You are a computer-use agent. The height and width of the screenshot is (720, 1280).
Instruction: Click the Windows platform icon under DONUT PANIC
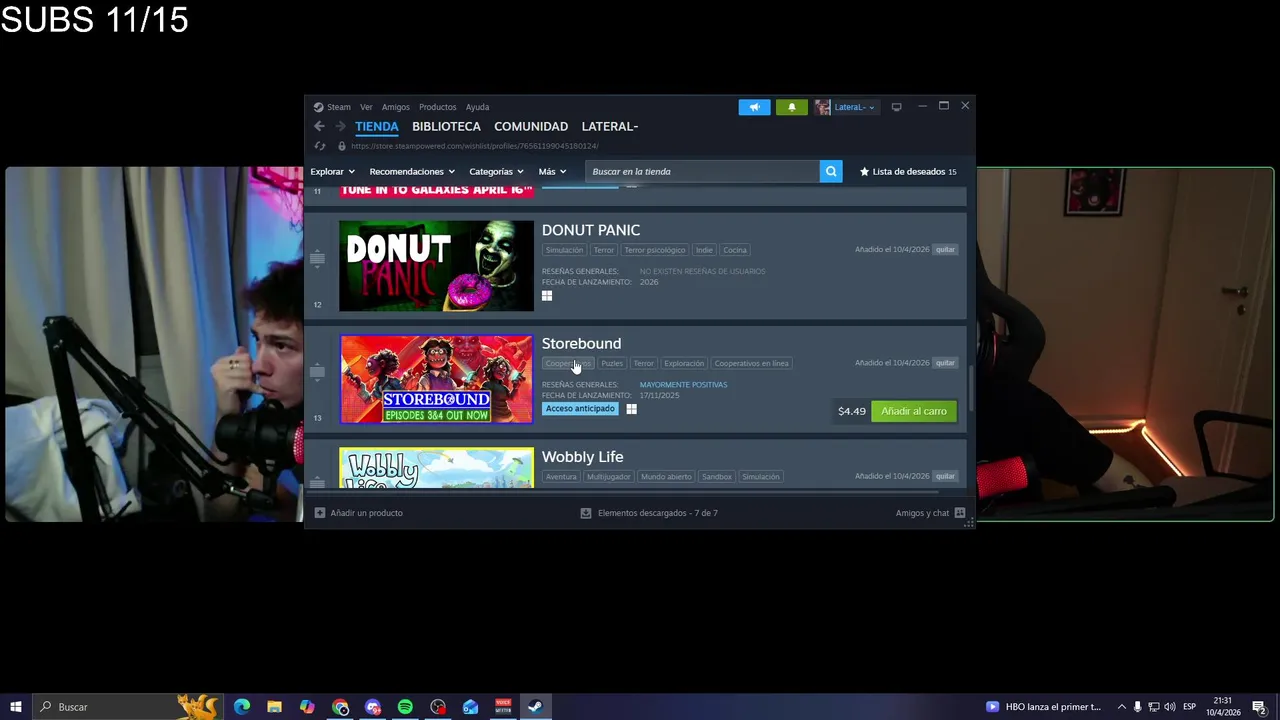tap(547, 296)
